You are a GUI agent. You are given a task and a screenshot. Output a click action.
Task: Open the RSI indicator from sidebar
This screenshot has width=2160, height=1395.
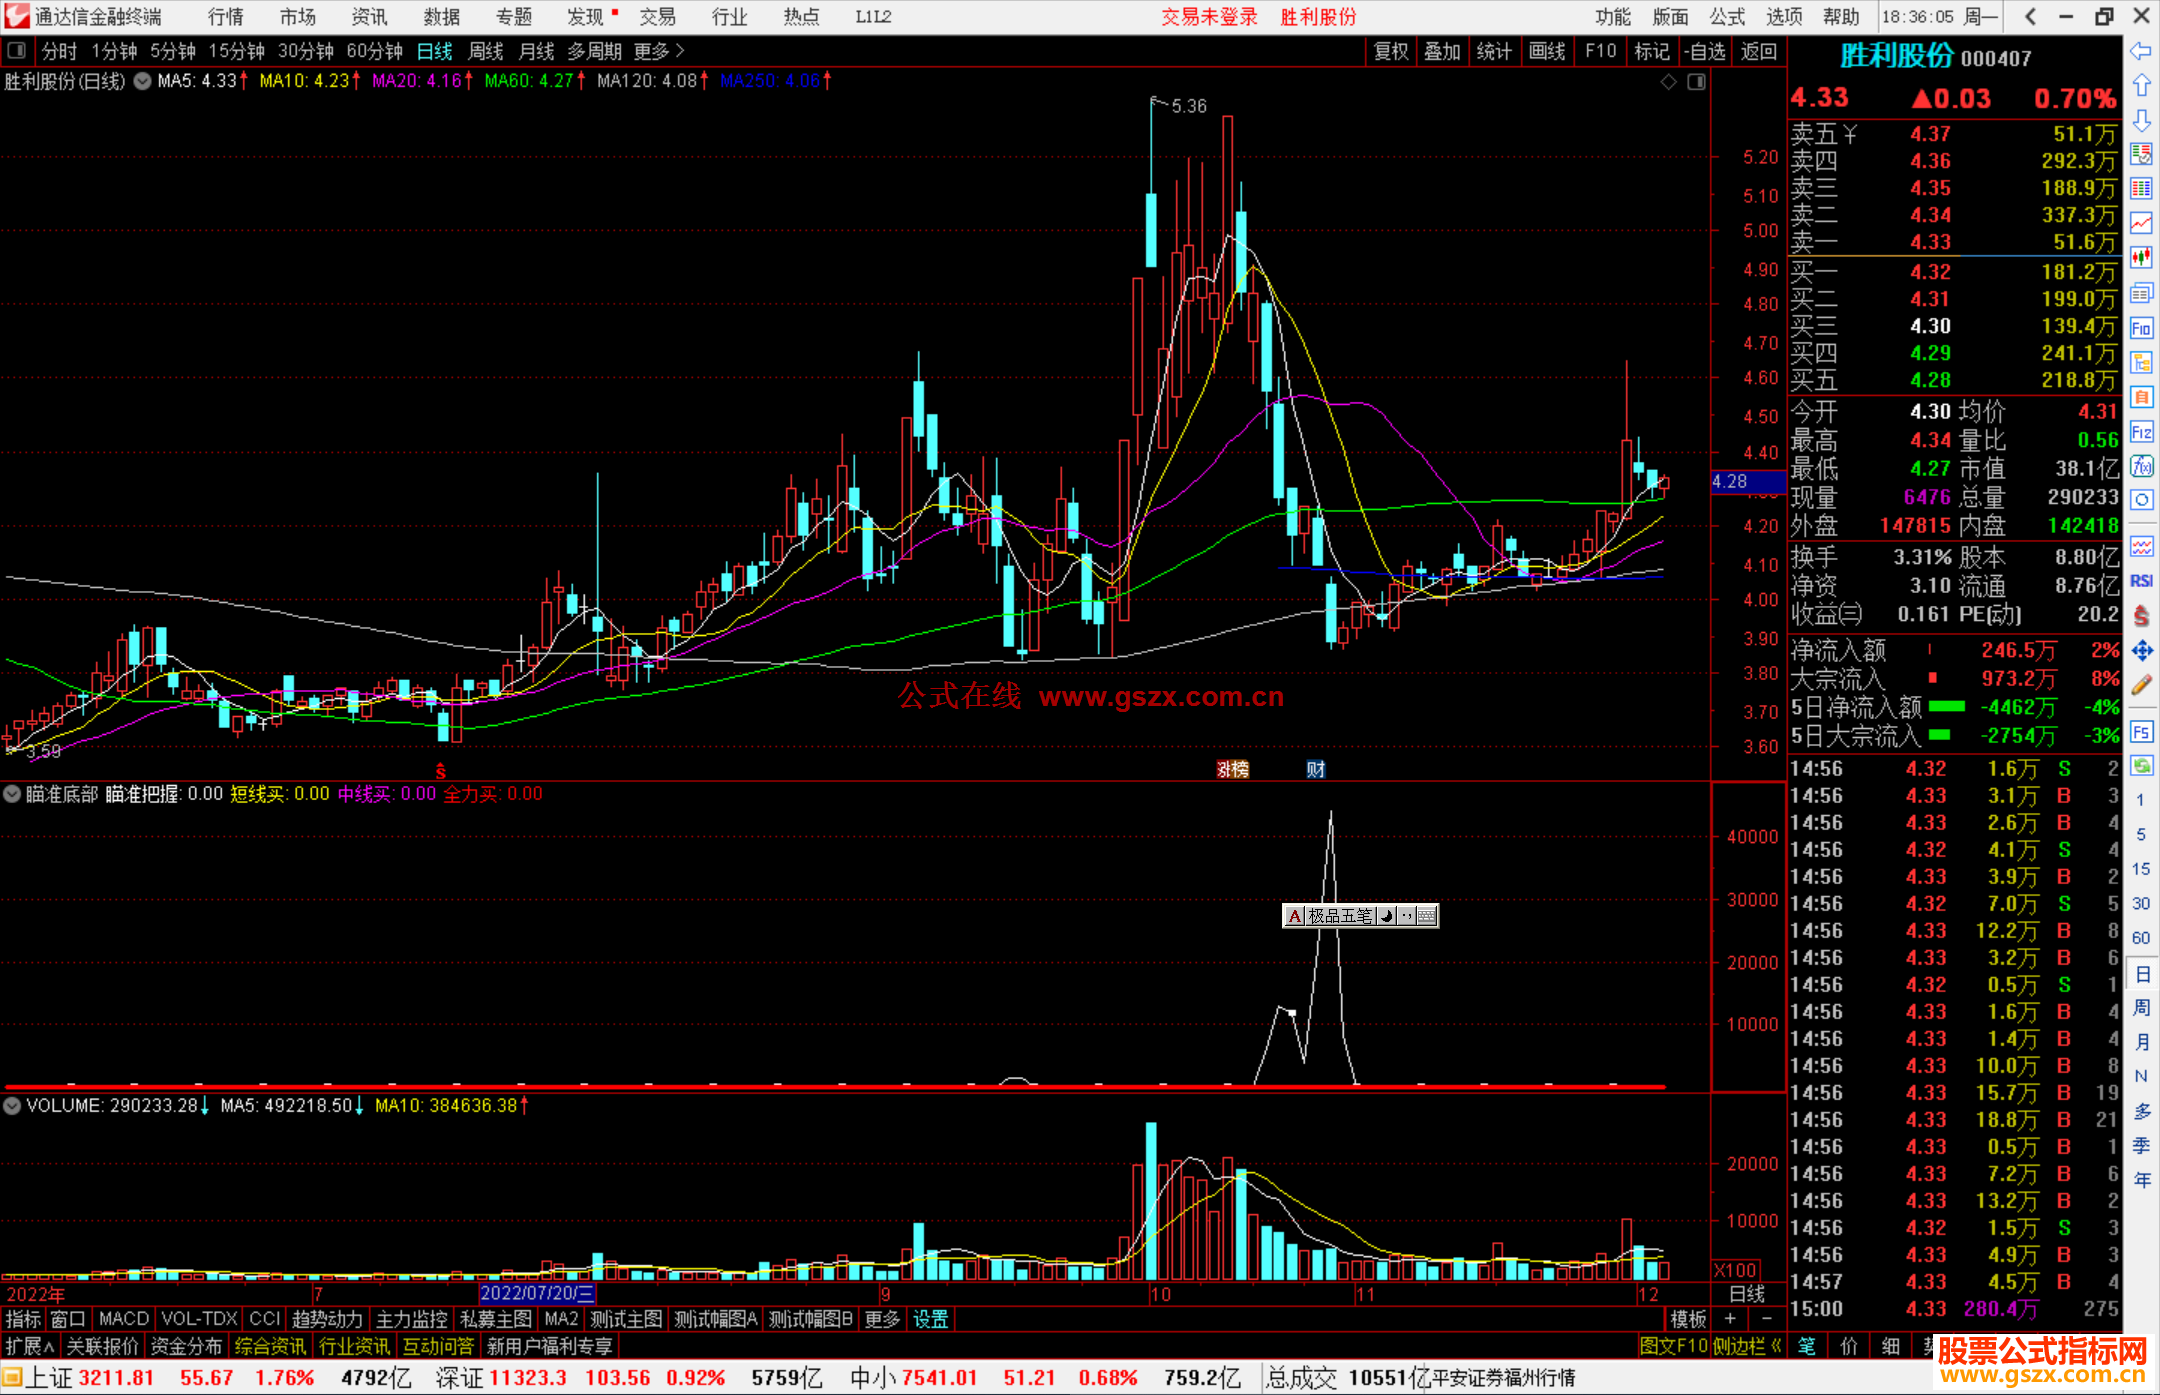[2141, 581]
